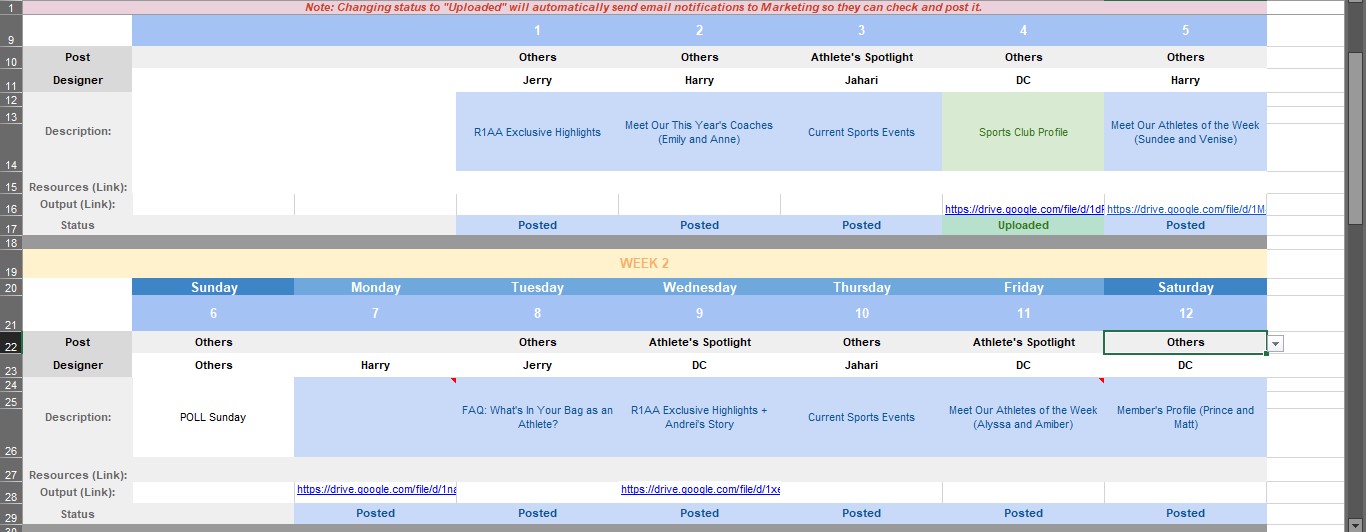Screen dimensions: 1366x532
Task: Select date number 3 cell
Action: click(x=862, y=30)
